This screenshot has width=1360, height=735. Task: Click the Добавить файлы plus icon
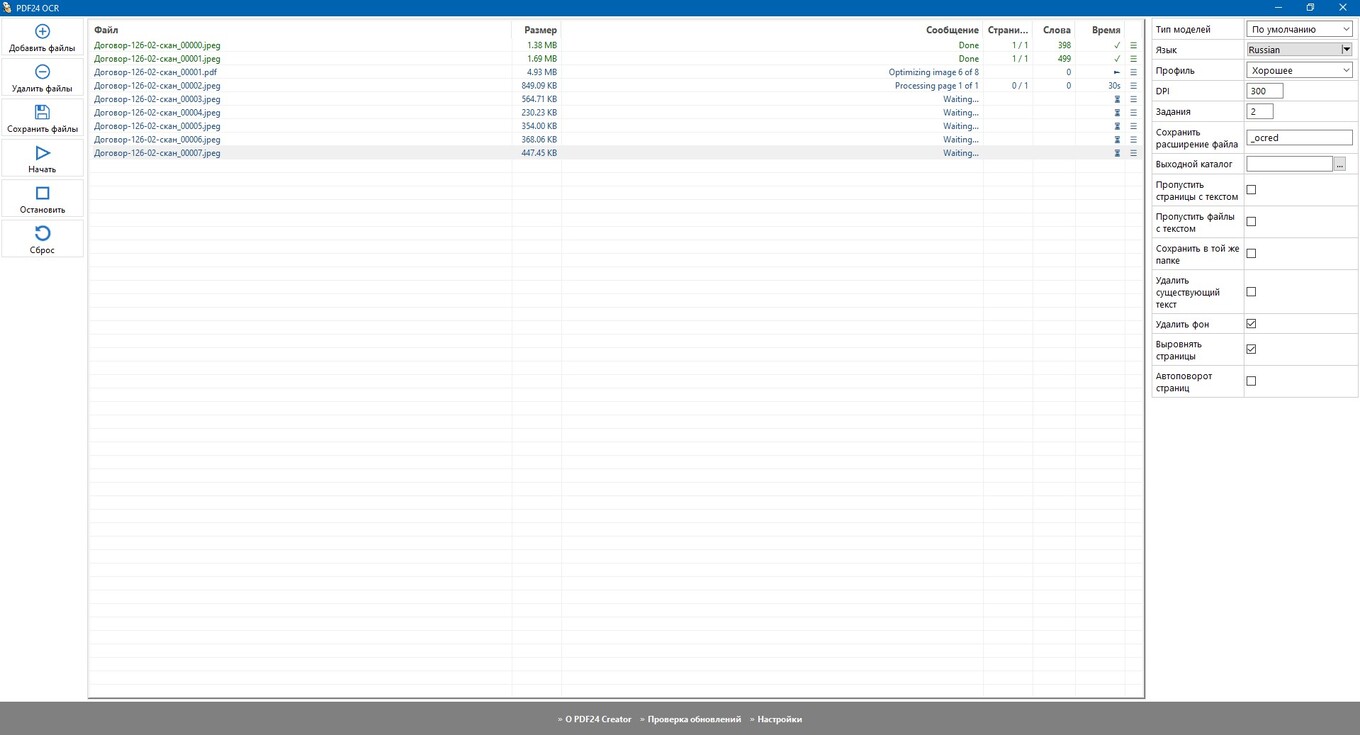coord(42,32)
